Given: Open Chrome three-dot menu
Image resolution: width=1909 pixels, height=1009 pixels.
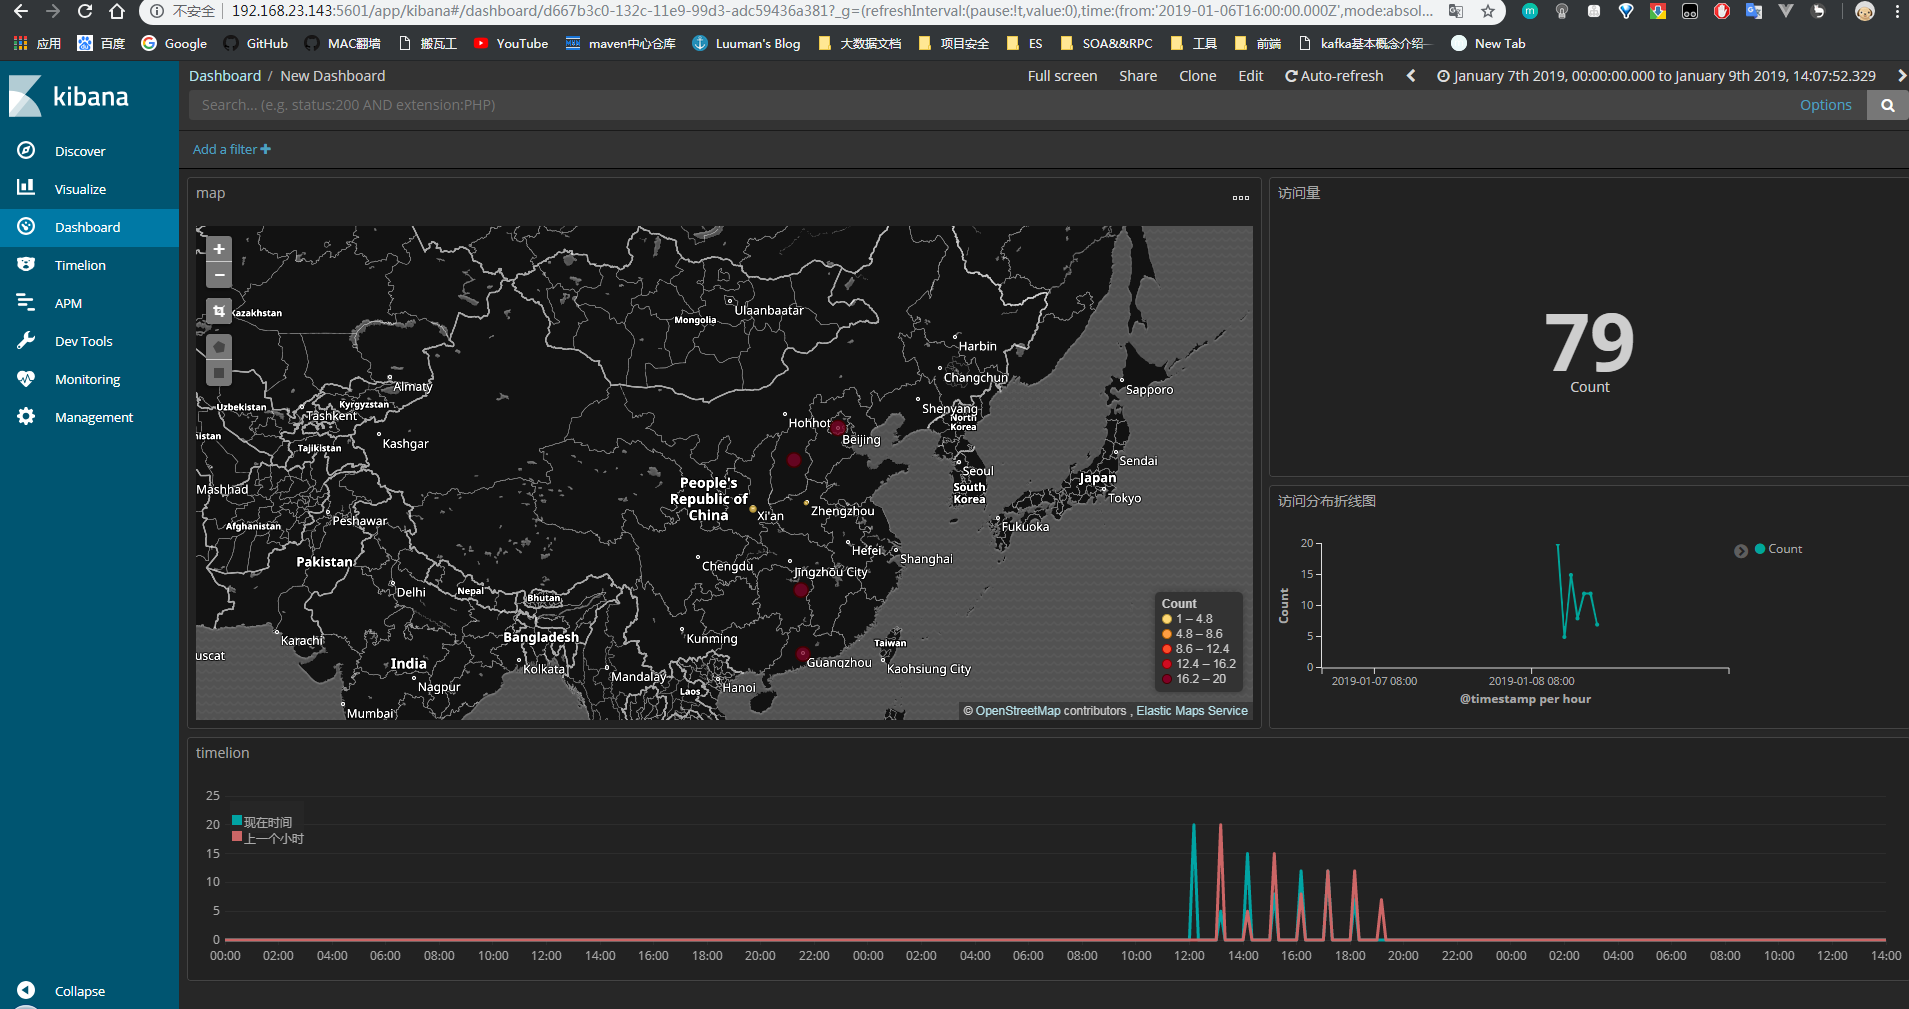Looking at the screenshot, I should tap(1897, 12).
